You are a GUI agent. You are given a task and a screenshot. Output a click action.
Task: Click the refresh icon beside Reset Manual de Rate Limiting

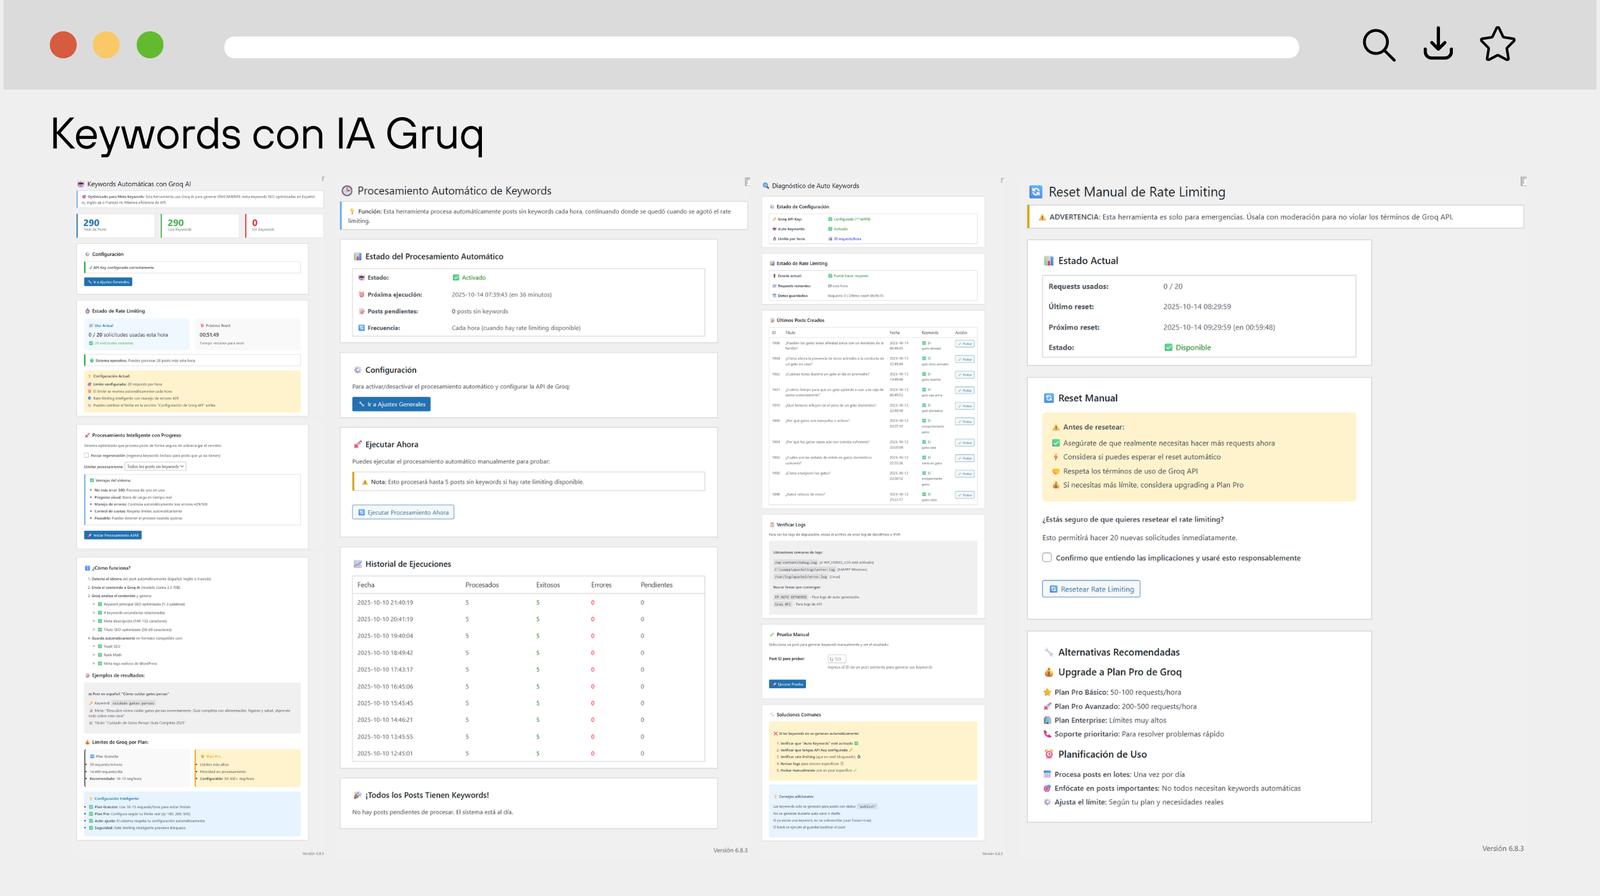(x=1036, y=192)
